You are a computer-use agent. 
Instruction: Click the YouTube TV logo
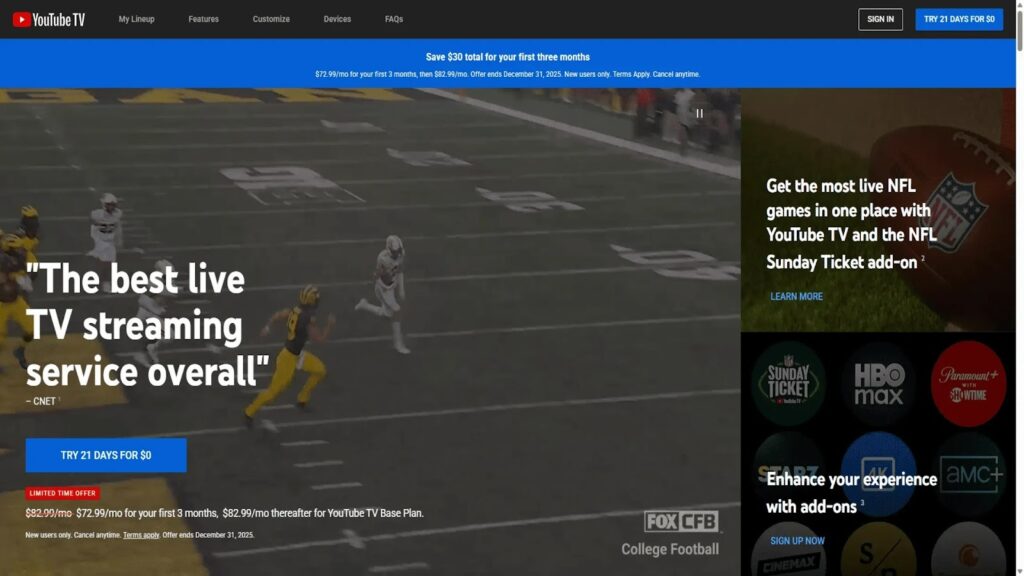[48, 19]
